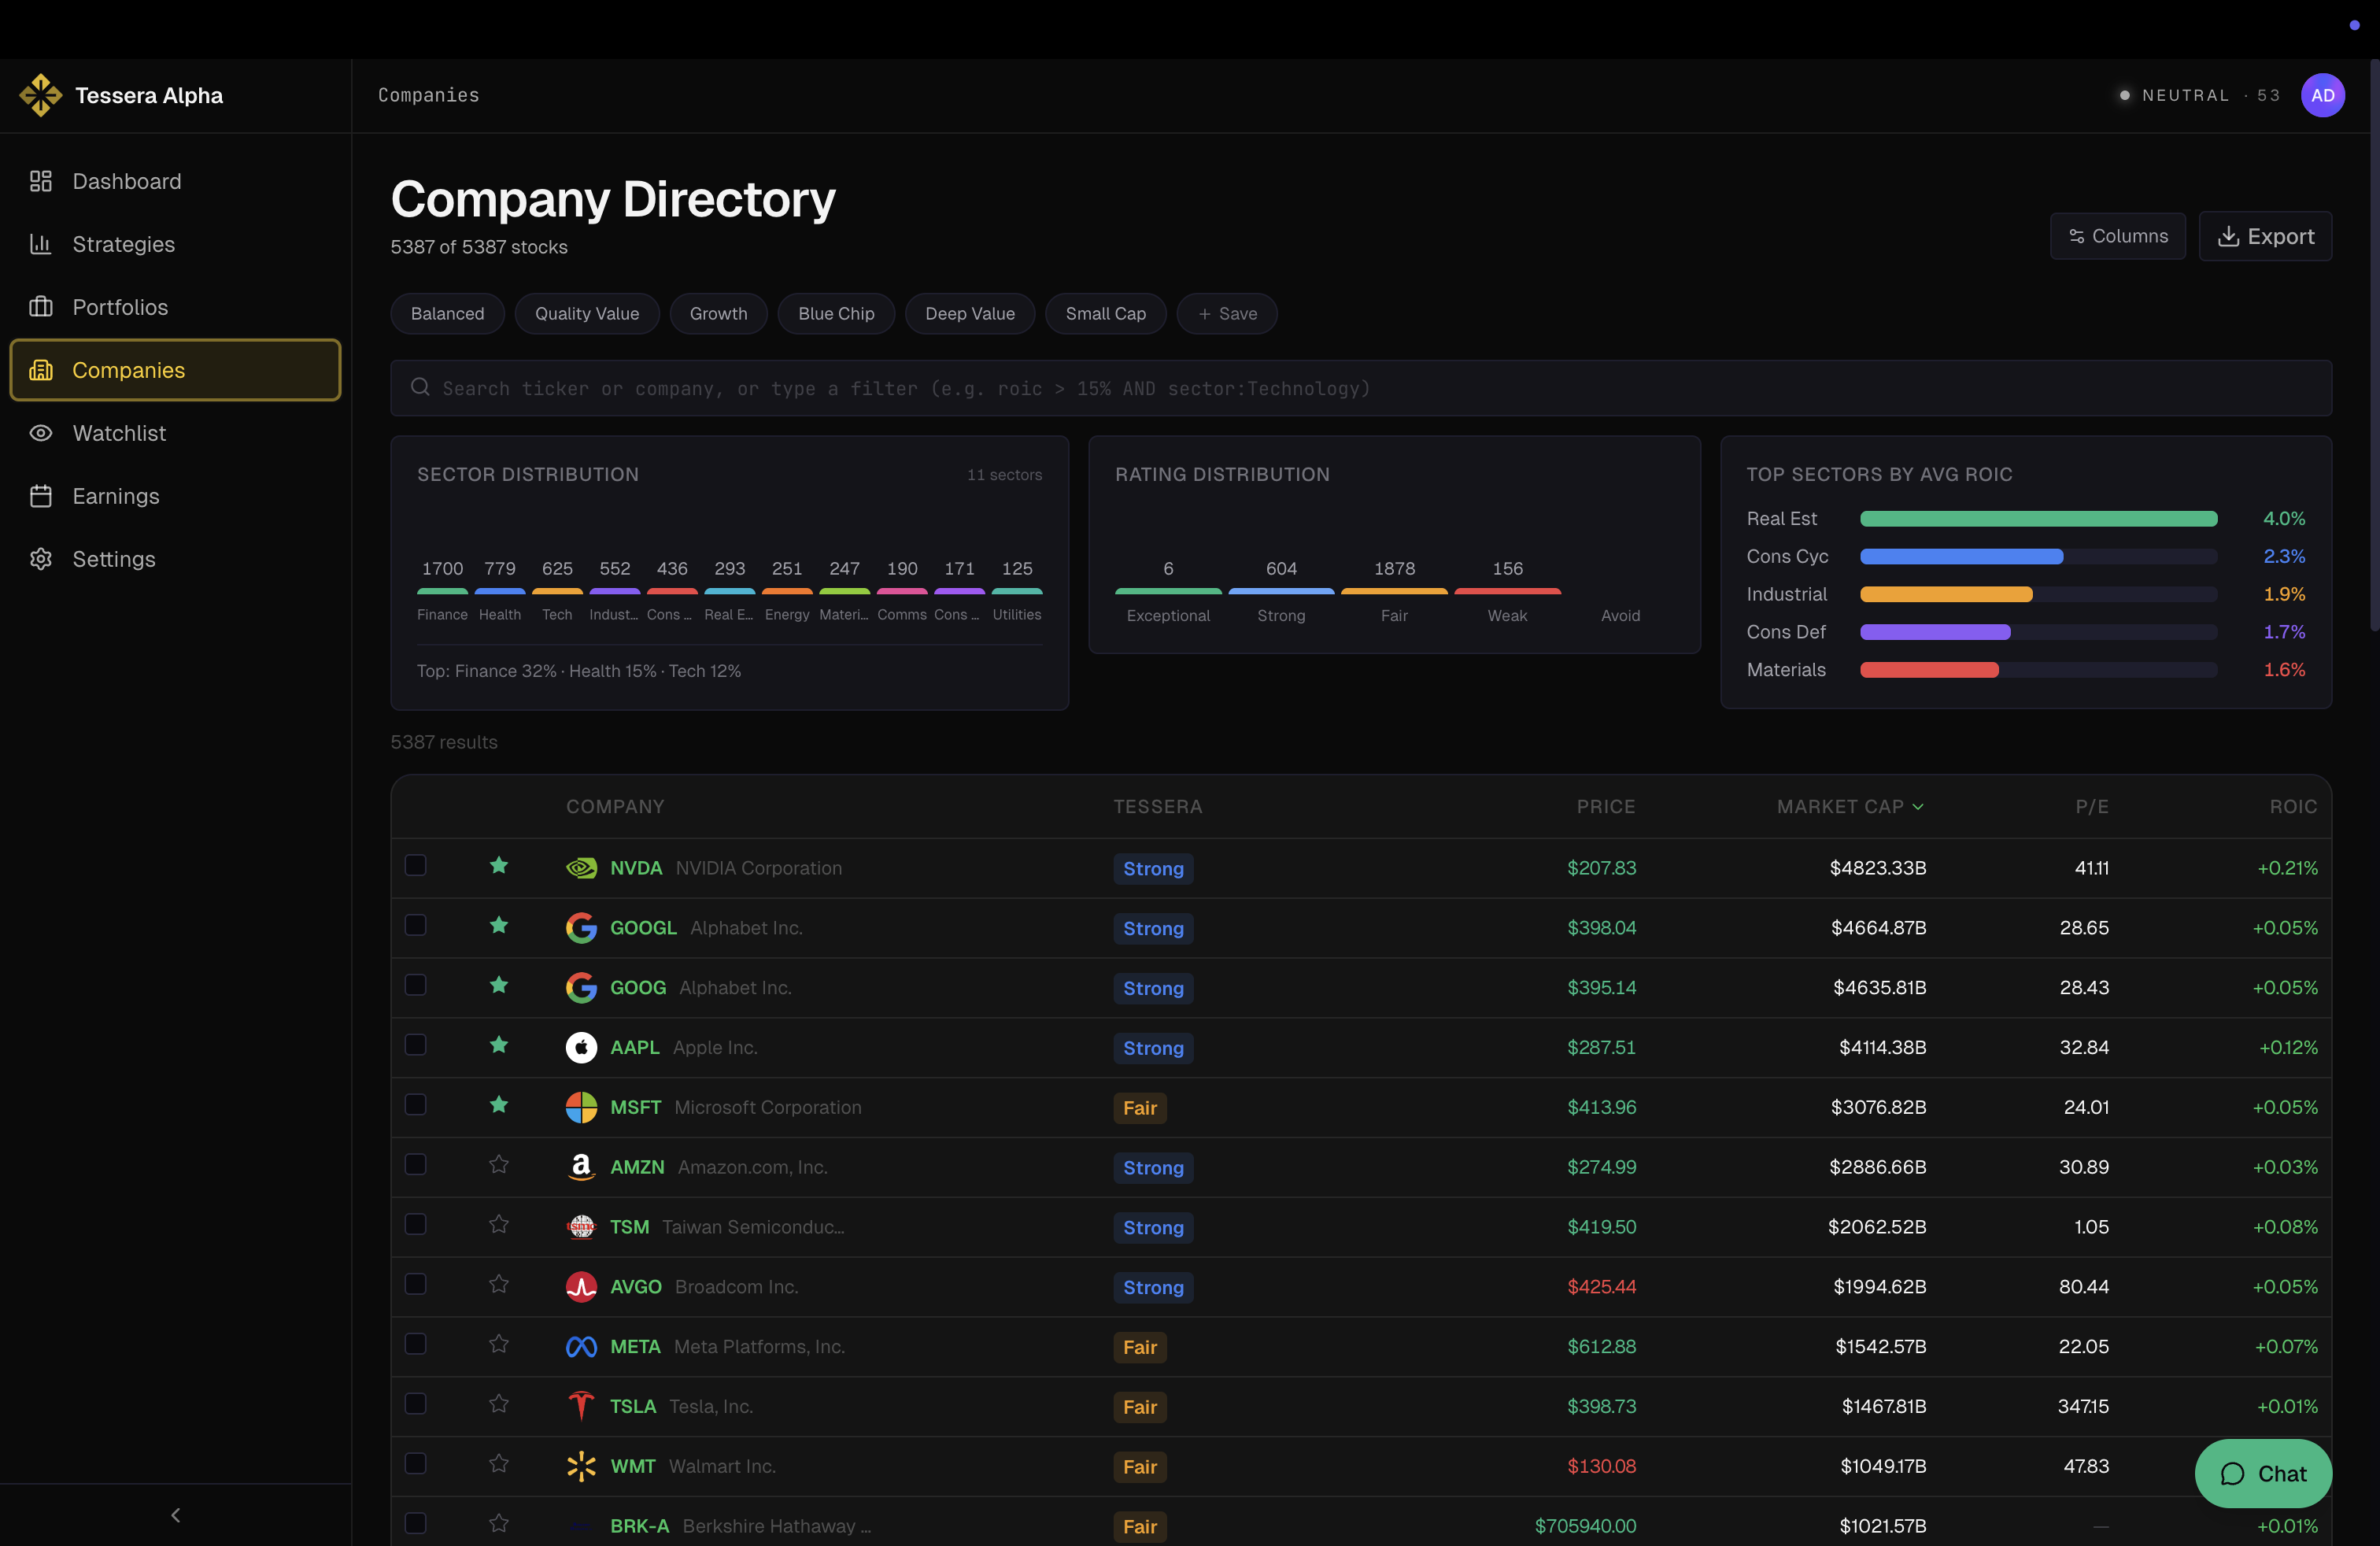Open the Portfolios page
Viewport: 2380px width, 1546px height.
coord(176,307)
